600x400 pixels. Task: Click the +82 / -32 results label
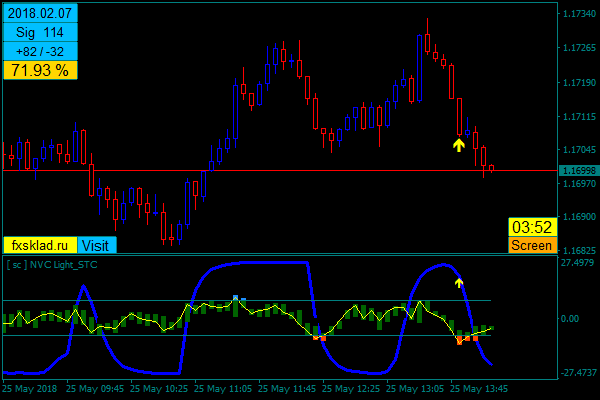click(x=40, y=52)
